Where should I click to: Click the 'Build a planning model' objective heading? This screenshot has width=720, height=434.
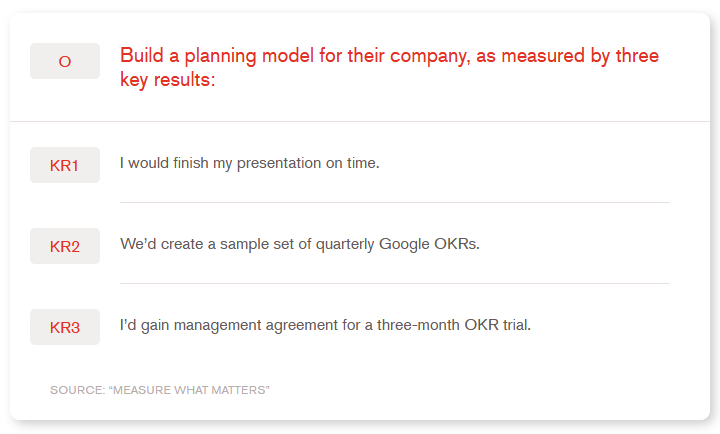click(389, 56)
